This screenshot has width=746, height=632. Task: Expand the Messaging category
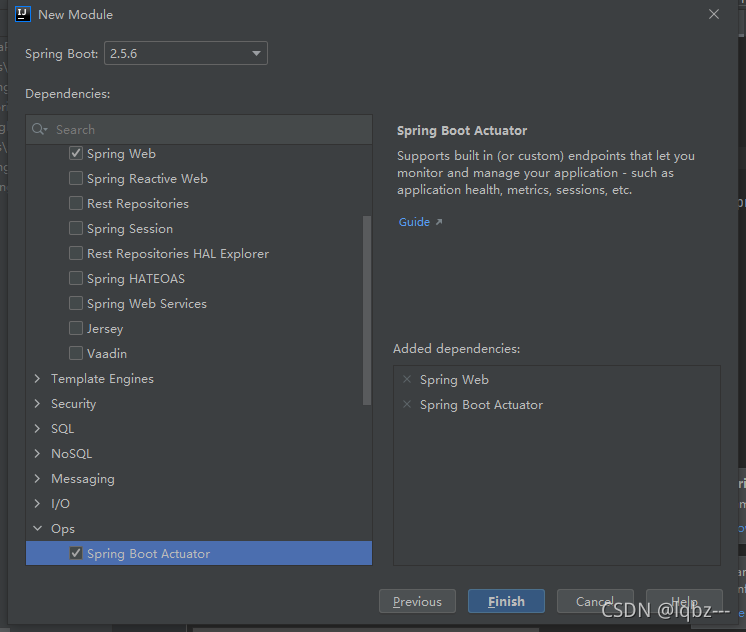pyautogui.click(x=38, y=478)
